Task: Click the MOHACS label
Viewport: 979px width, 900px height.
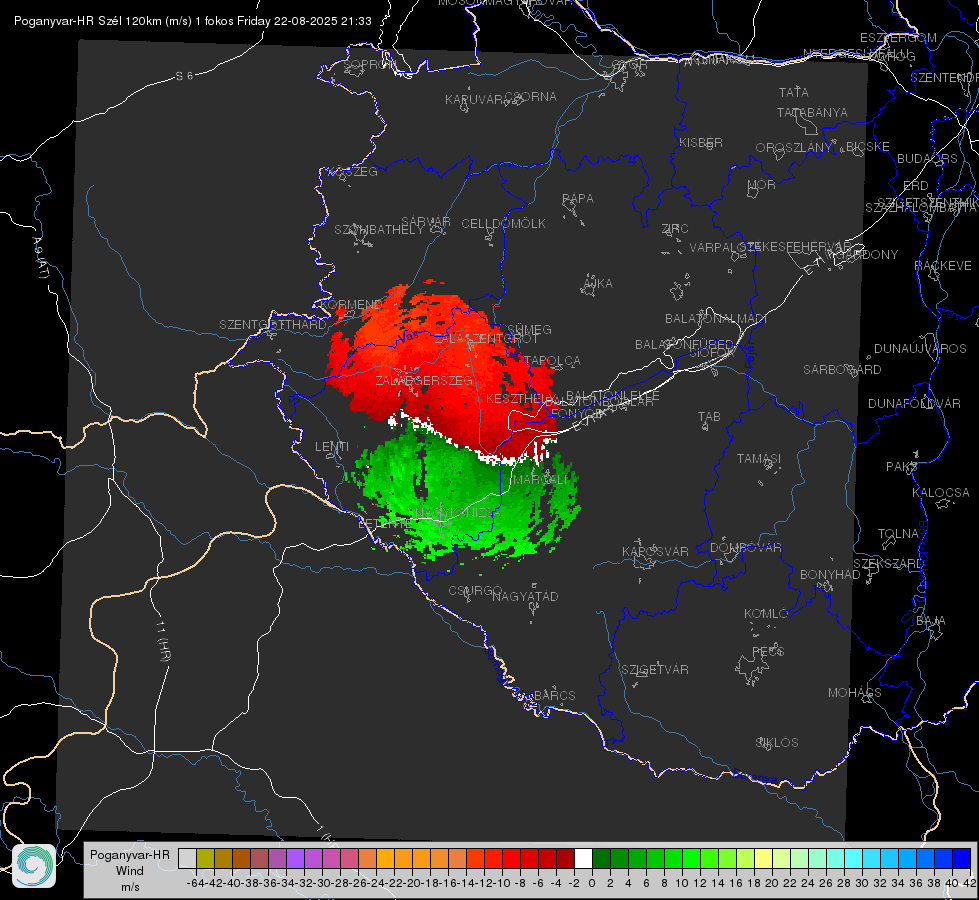Action: pyautogui.click(x=854, y=693)
